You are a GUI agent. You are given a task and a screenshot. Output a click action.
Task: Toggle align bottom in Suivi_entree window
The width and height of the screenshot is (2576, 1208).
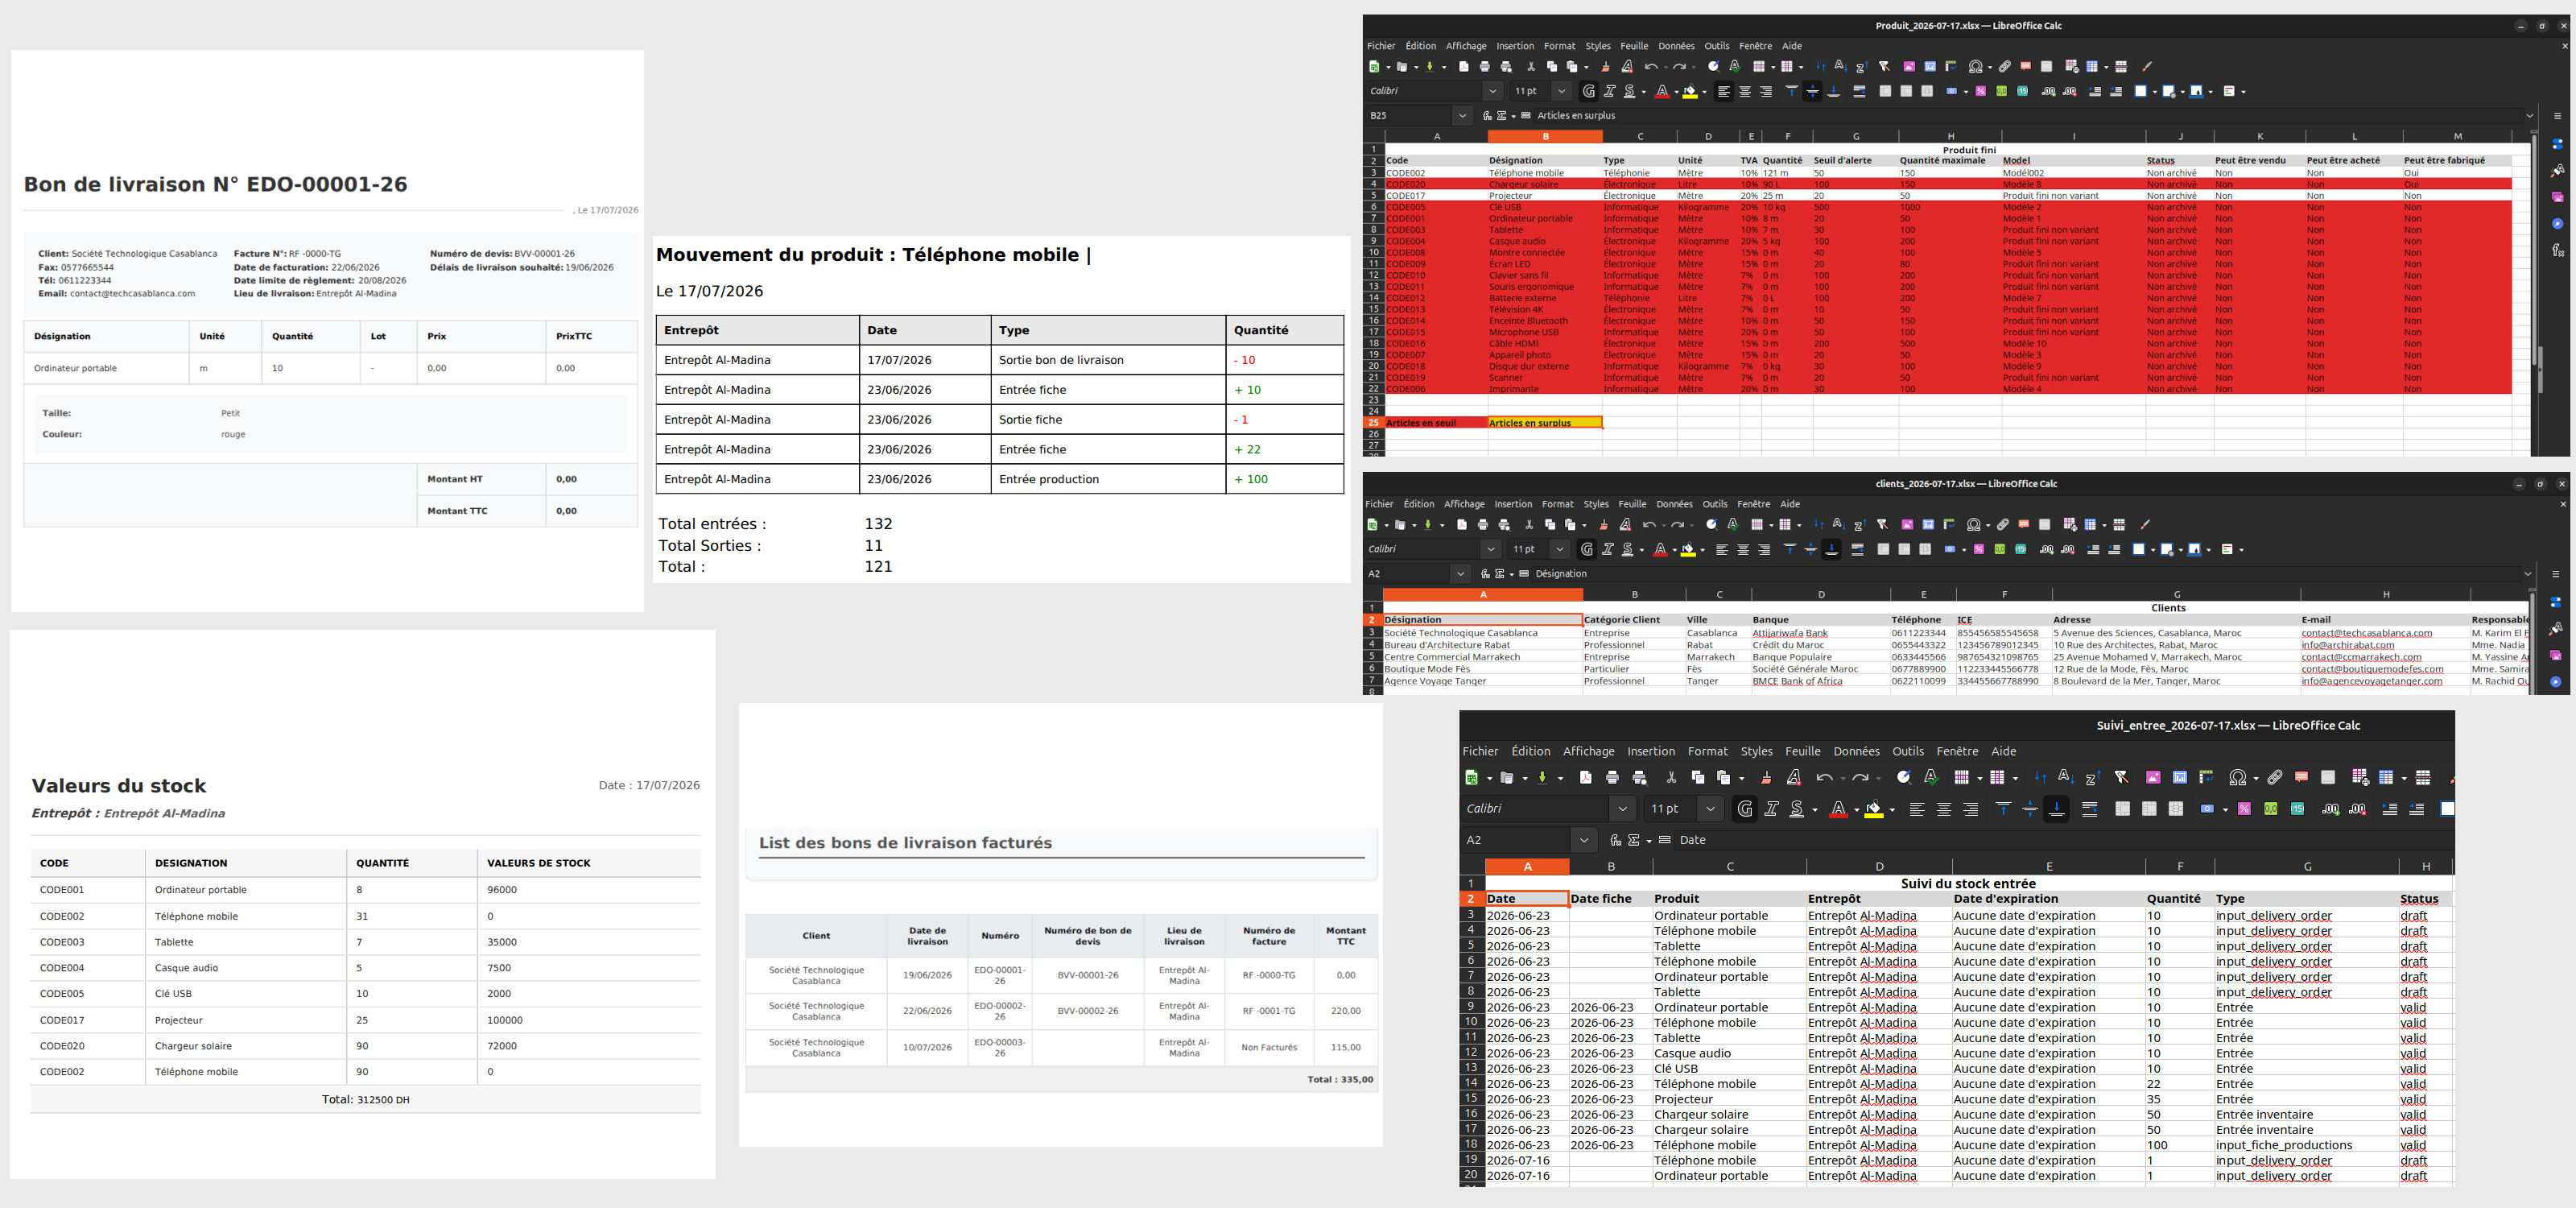point(2057,809)
